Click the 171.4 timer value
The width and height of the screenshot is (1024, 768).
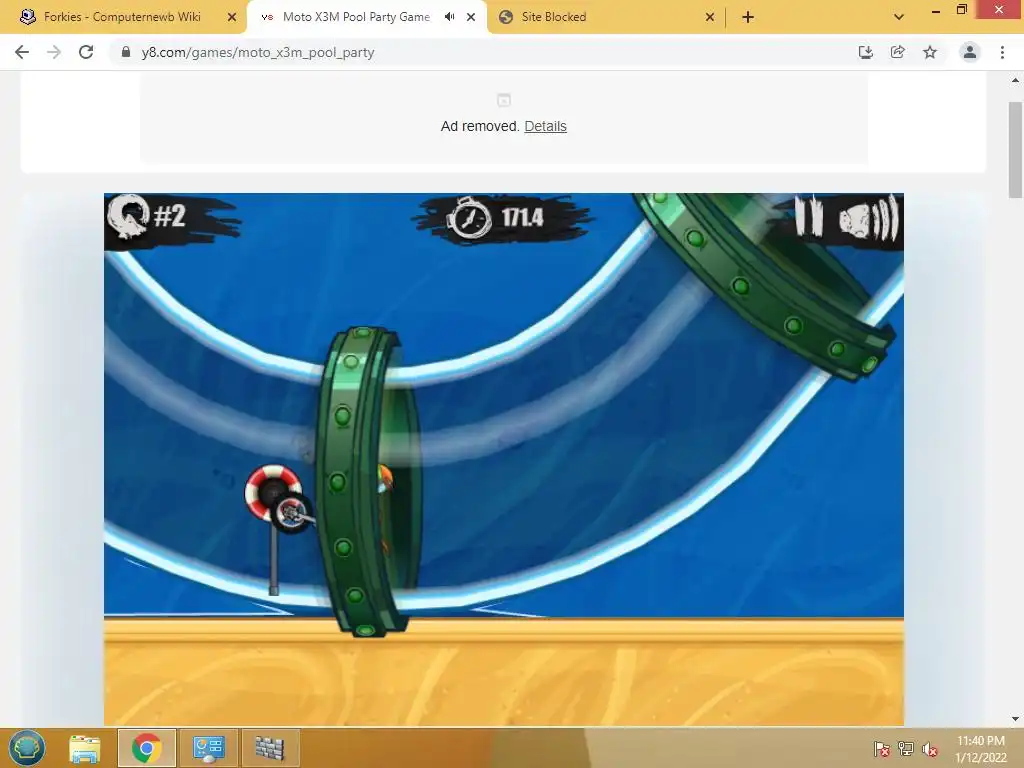coord(522,217)
